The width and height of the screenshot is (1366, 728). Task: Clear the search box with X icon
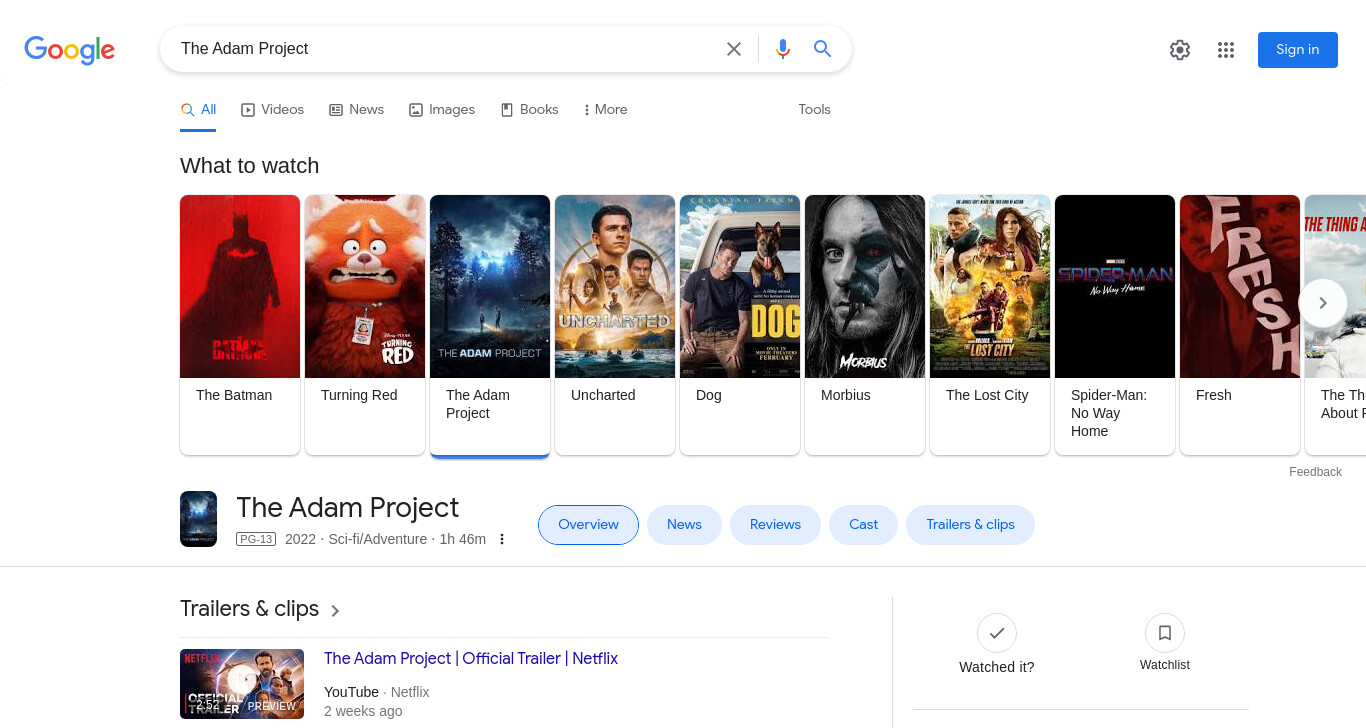click(x=734, y=49)
